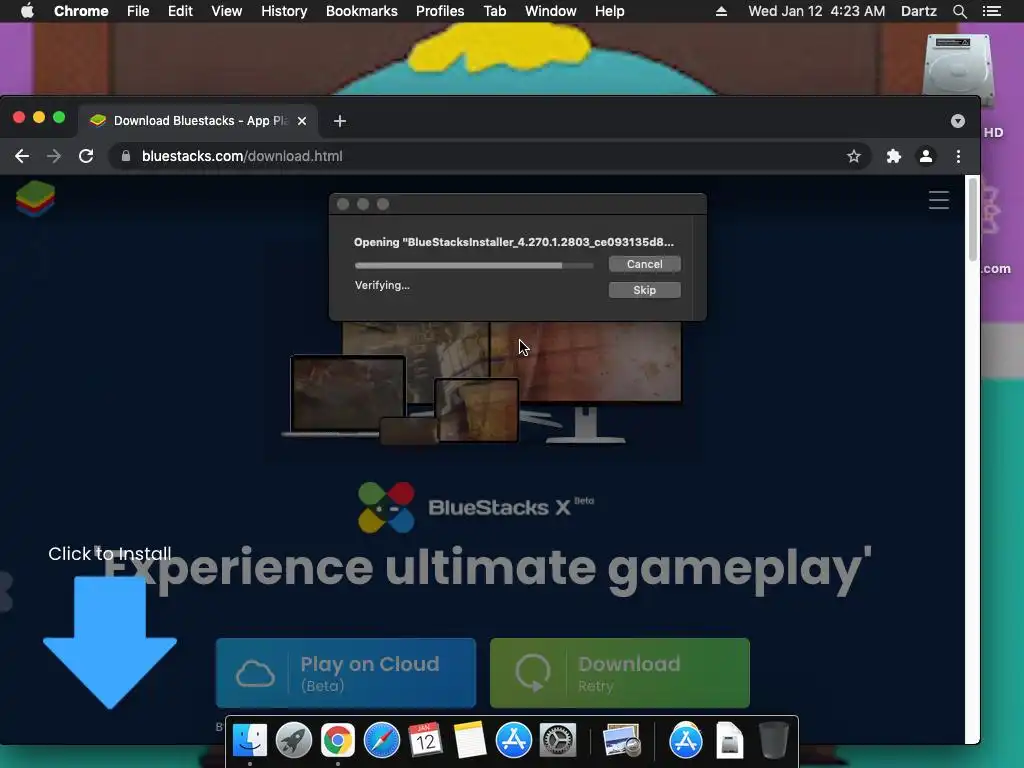
Task: Open Launchpad from the Dock
Action: (x=294, y=741)
